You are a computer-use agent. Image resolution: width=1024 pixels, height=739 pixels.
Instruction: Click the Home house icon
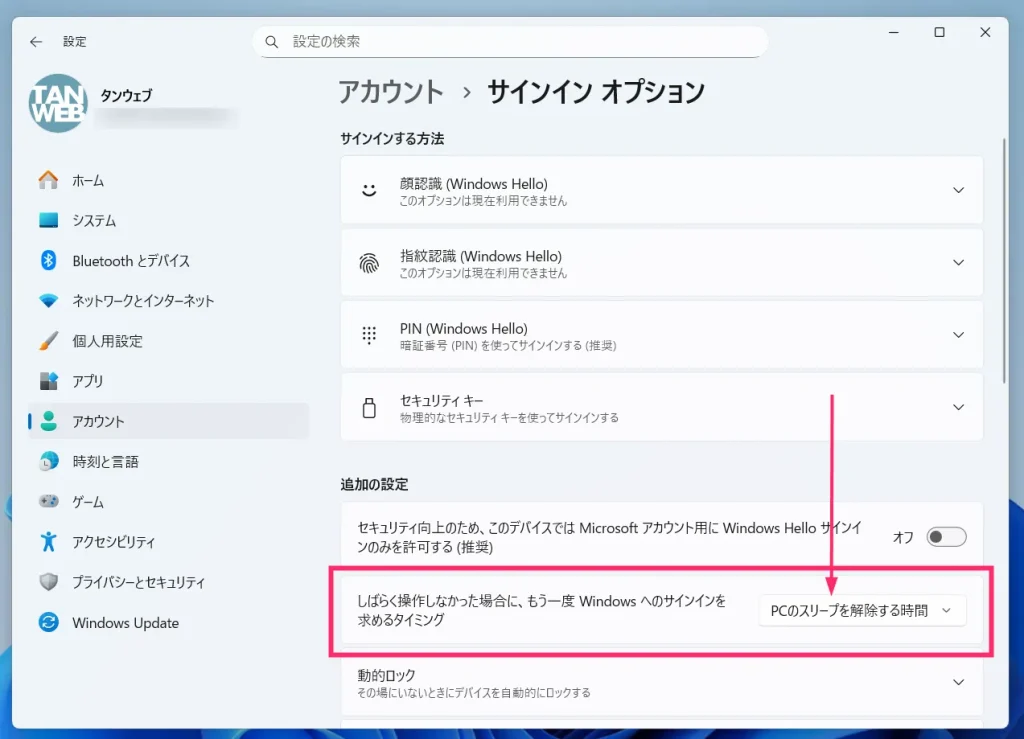[48, 180]
